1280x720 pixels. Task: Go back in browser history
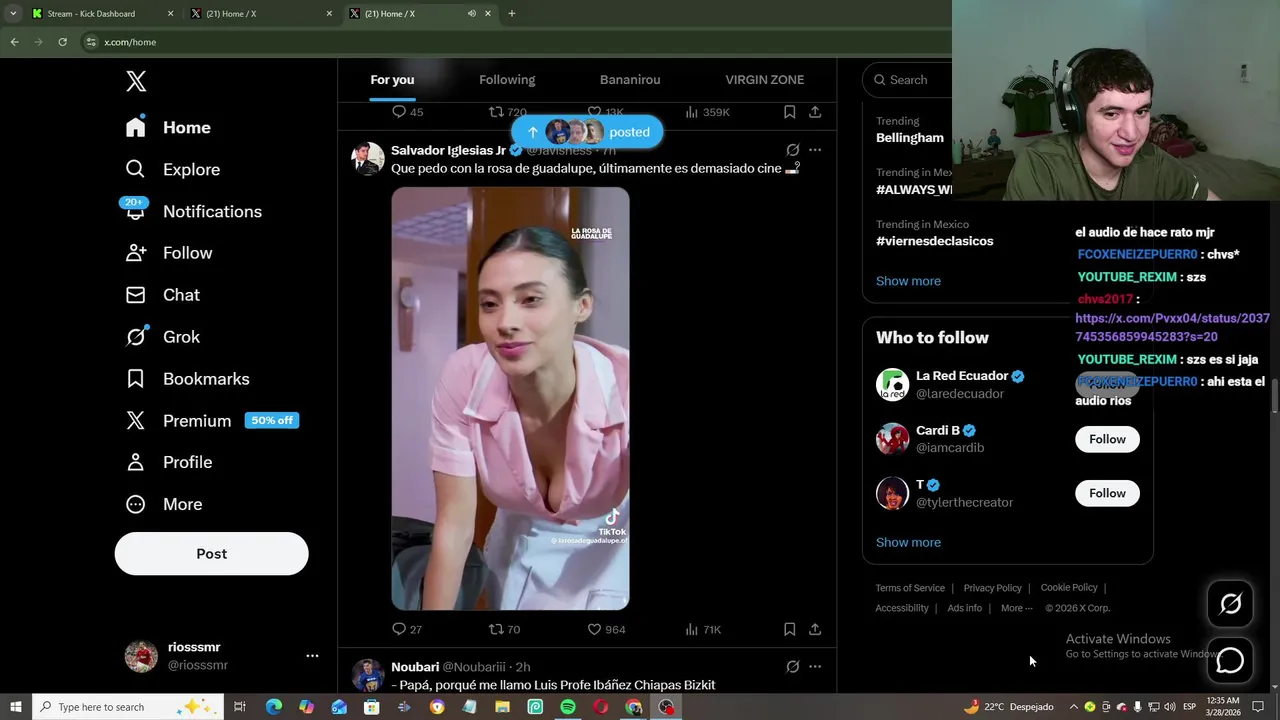tap(14, 42)
